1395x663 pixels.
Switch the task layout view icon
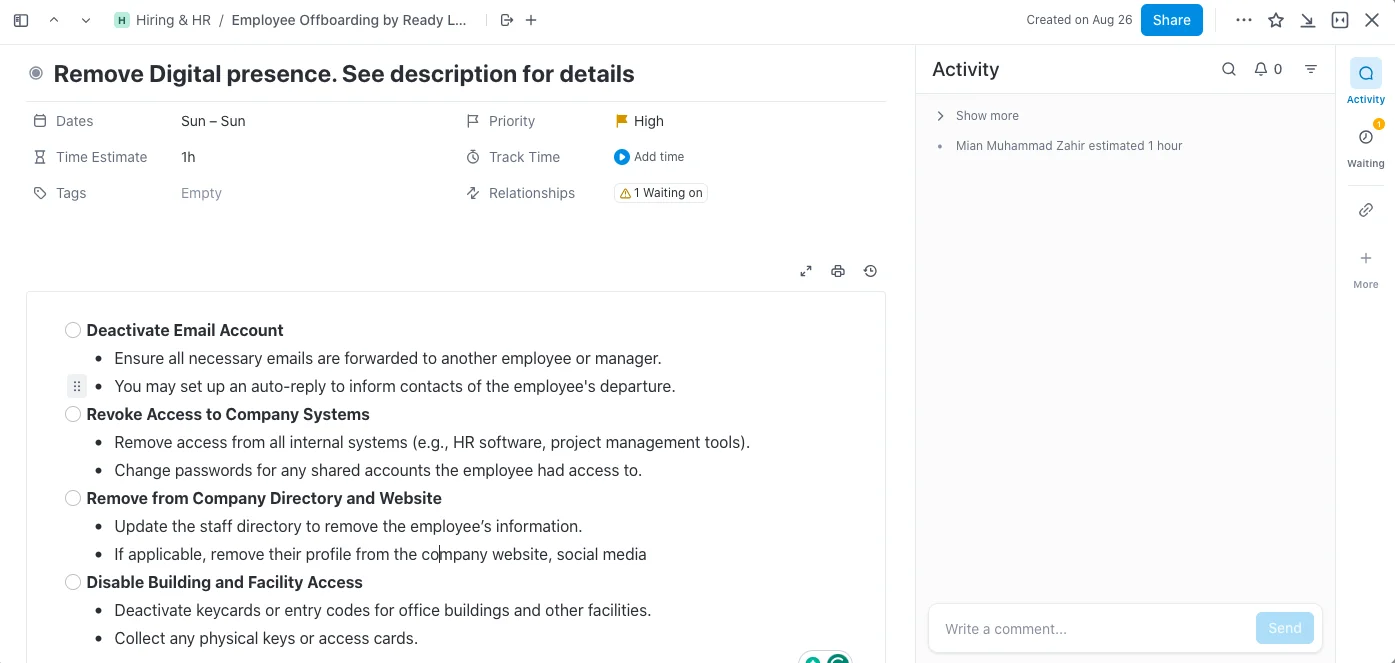click(x=1340, y=20)
